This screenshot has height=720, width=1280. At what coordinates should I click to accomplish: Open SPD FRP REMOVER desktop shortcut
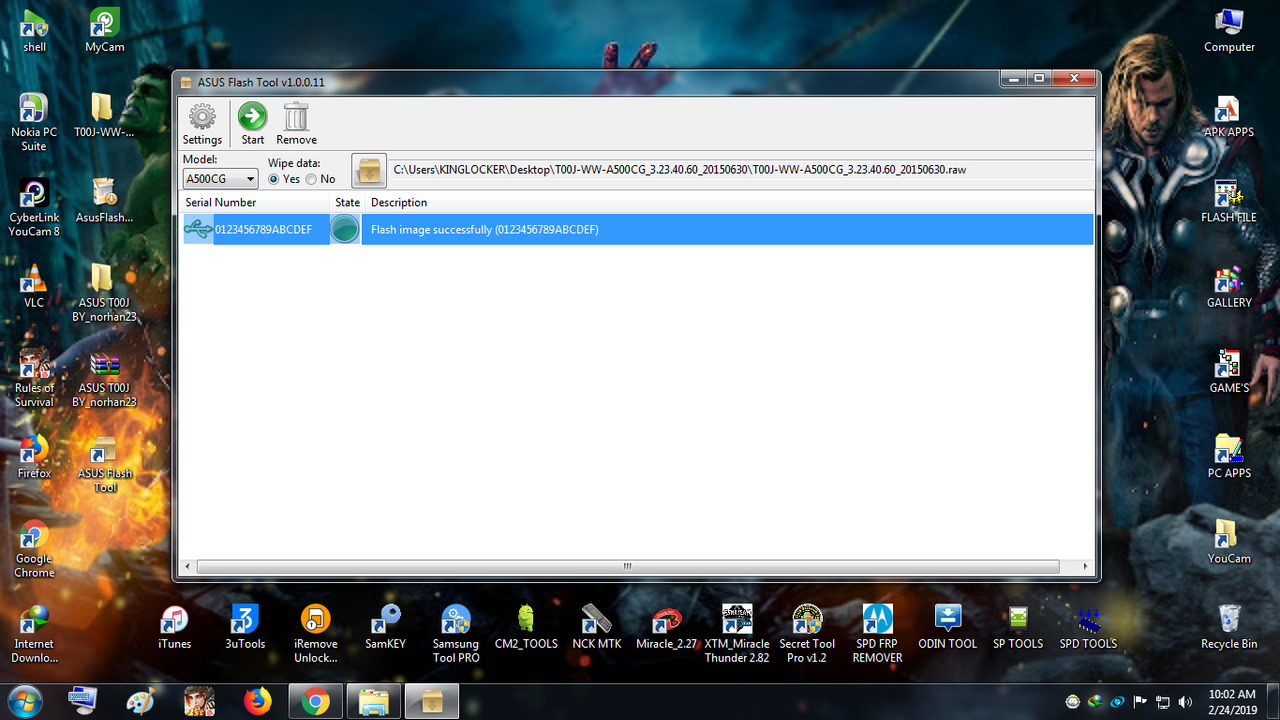877,634
